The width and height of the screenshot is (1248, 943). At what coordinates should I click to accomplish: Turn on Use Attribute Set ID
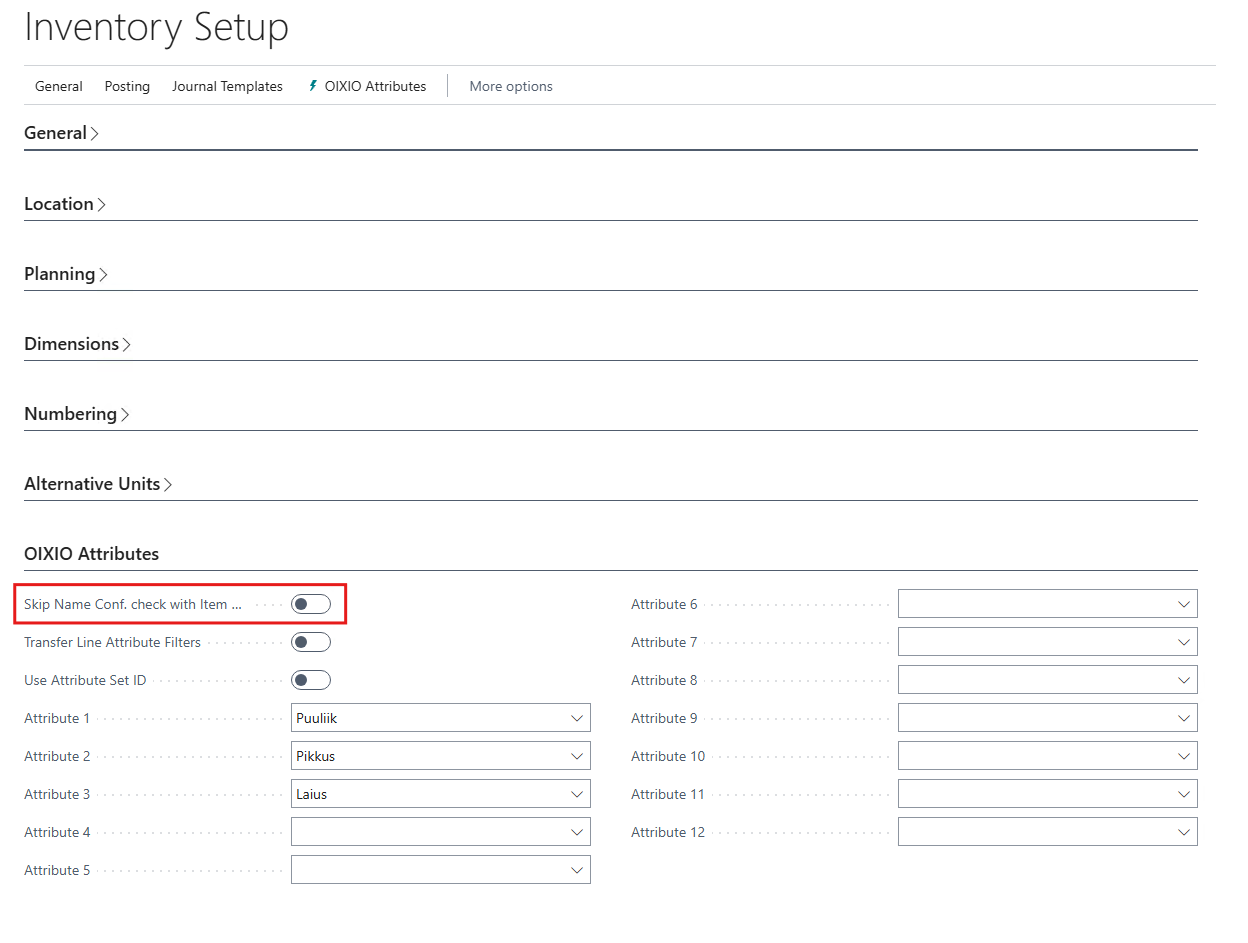pyautogui.click(x=310, y=680)
